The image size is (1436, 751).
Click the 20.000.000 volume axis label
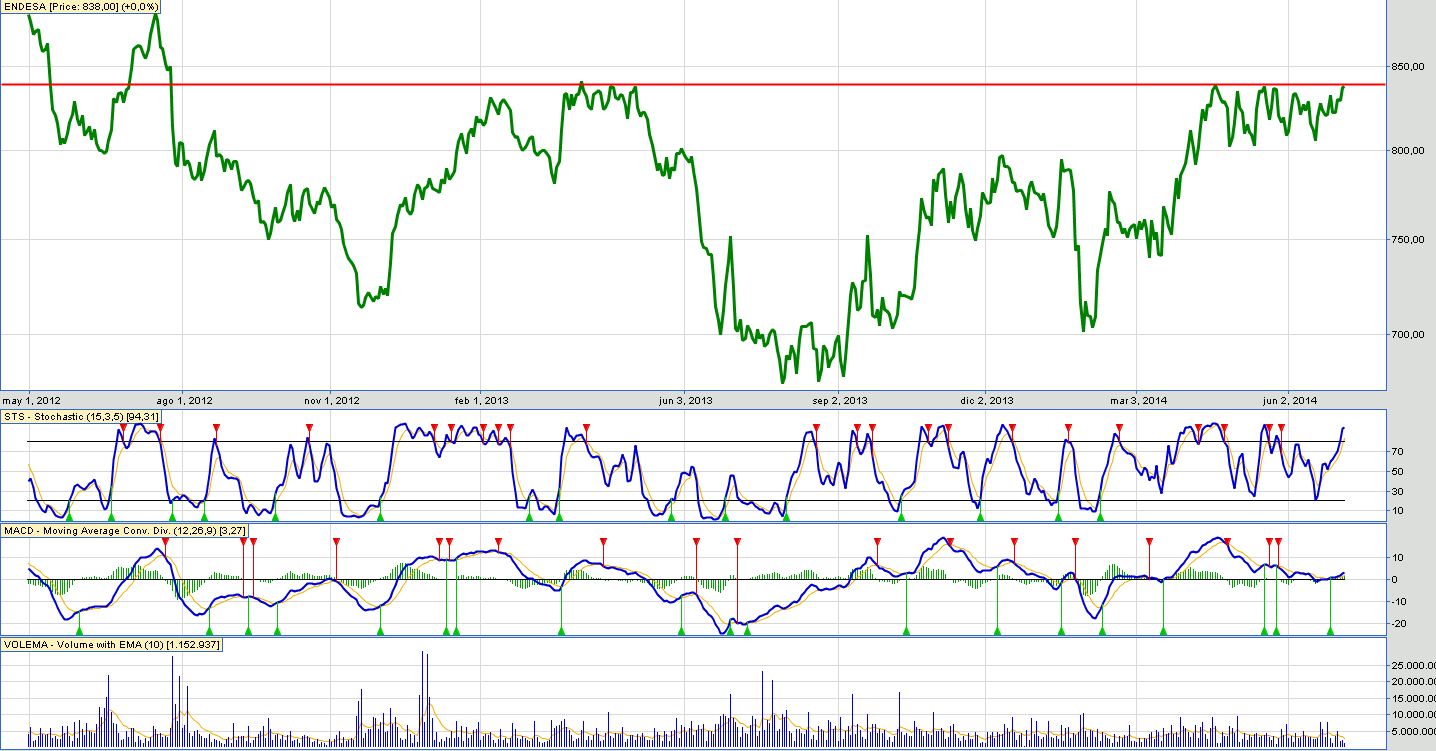1413,681
